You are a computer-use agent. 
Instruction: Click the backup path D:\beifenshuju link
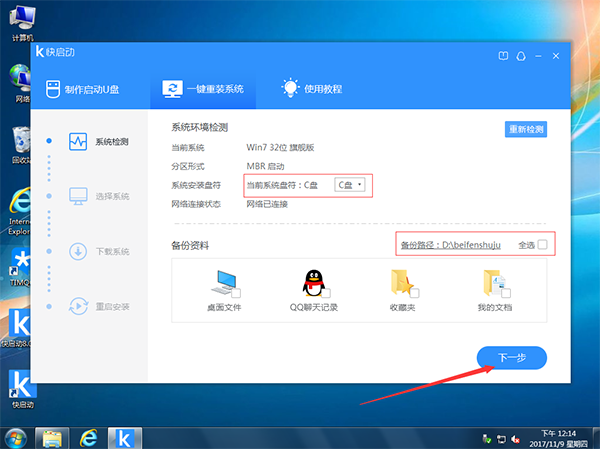point(456,245)
